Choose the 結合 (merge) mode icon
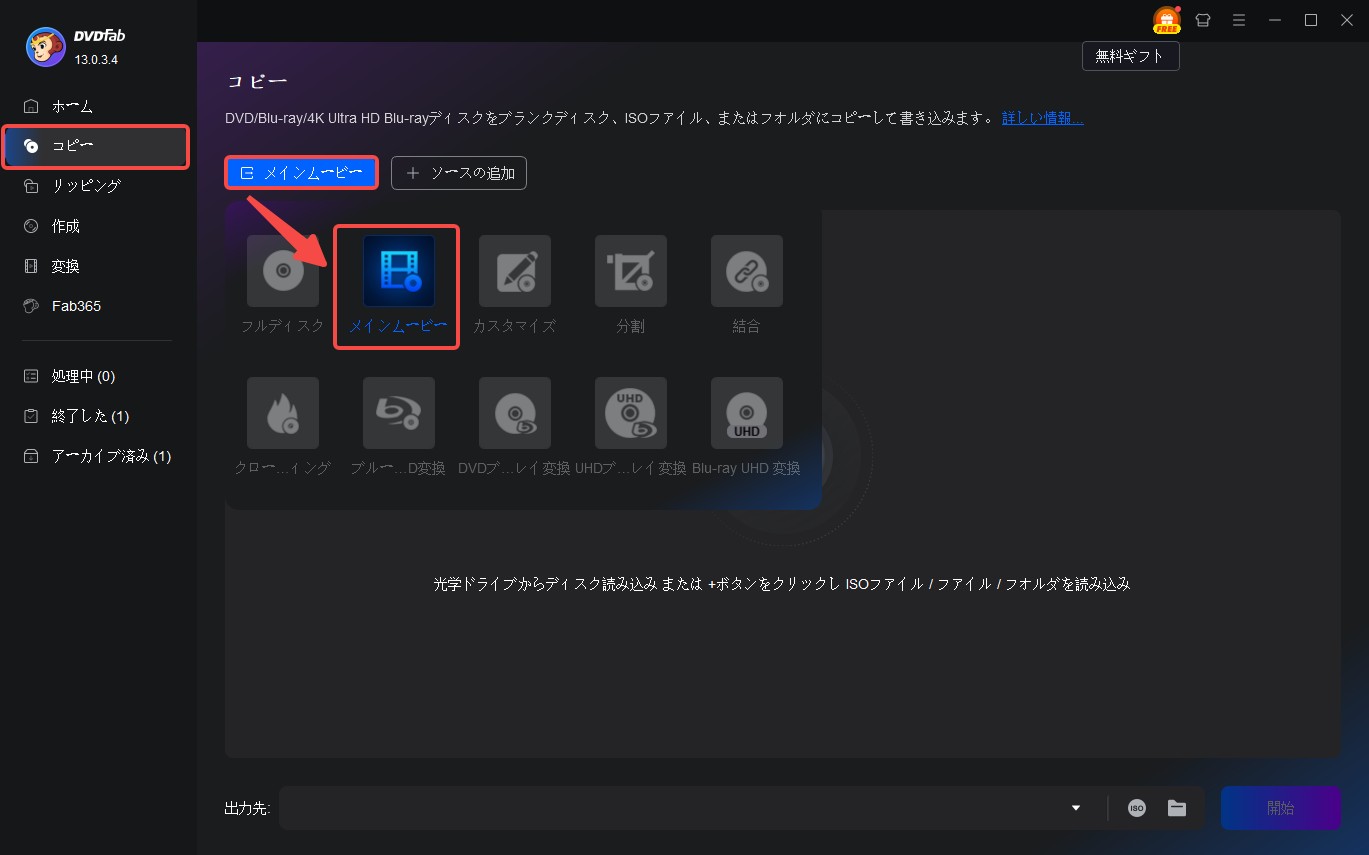1369x855 pixels. [747, 271]
